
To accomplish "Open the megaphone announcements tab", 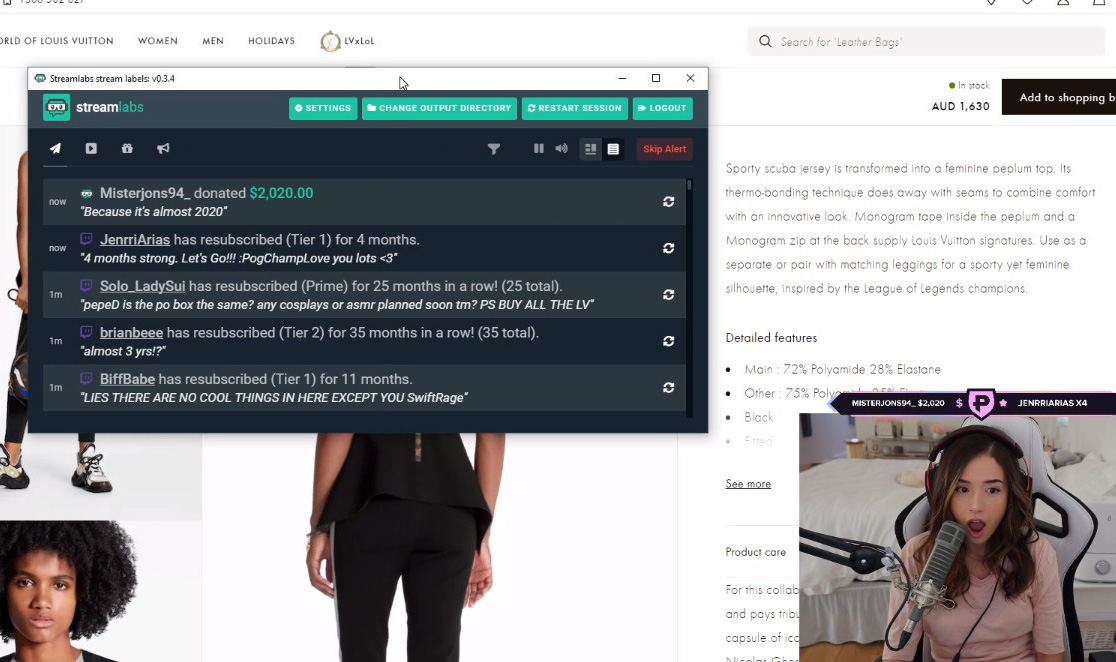I will coord(163,149).
